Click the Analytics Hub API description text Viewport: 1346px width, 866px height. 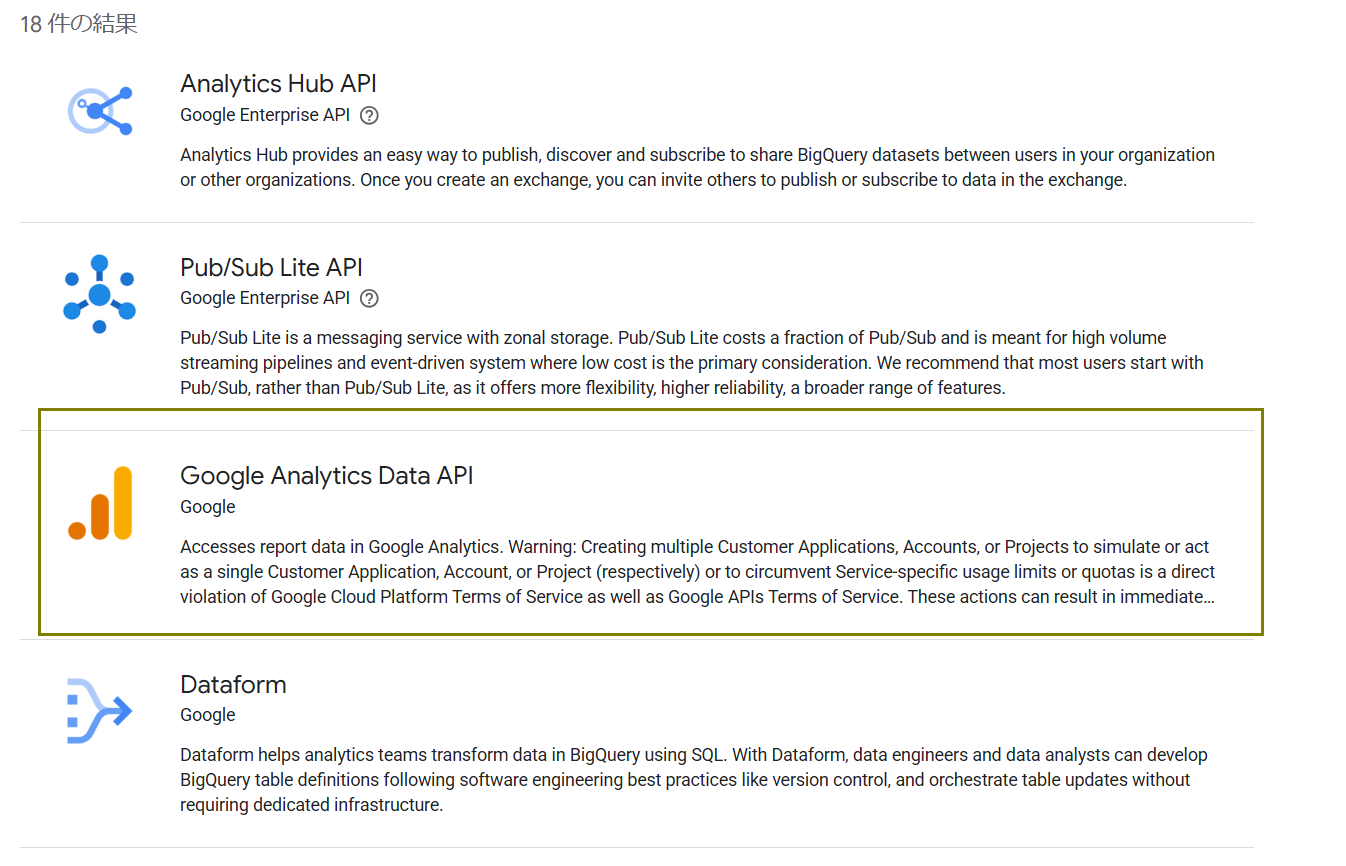697,168
